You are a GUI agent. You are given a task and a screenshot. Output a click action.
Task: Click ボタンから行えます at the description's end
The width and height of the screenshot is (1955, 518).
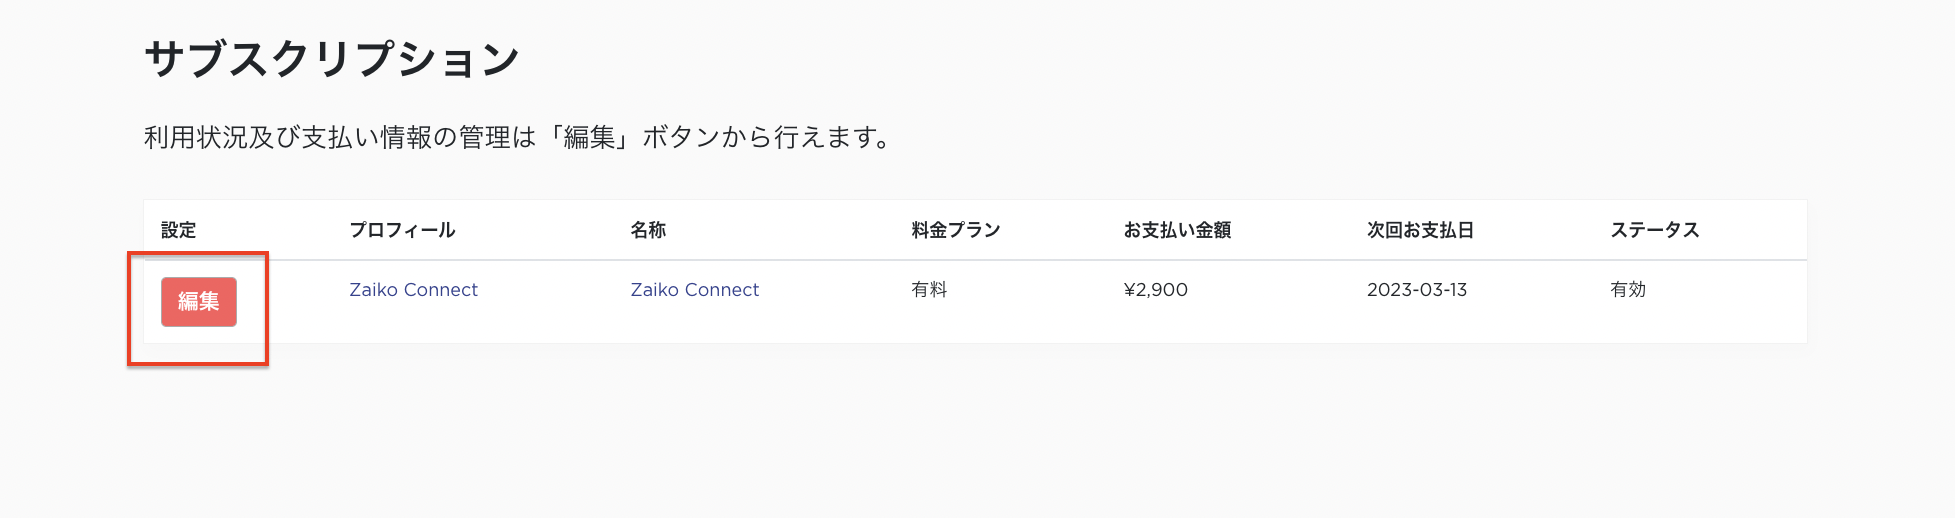(765, 137)
